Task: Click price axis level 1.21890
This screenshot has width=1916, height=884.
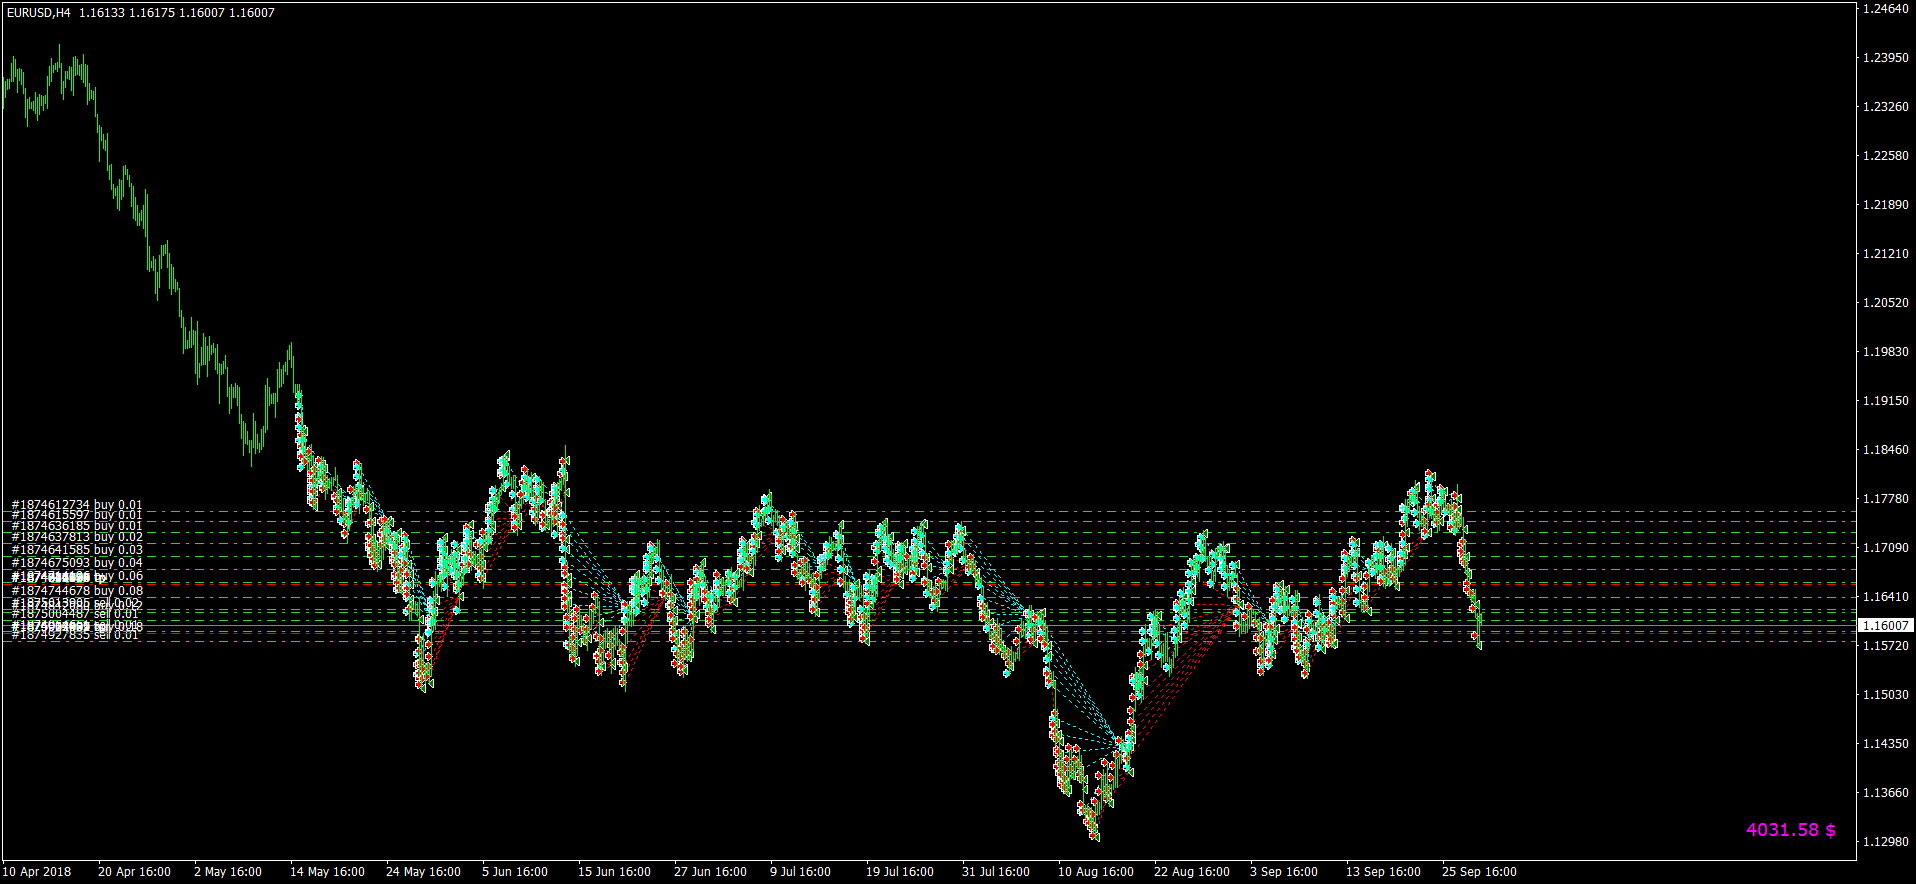Action: pyautogui.click(x=1885, y=205)
